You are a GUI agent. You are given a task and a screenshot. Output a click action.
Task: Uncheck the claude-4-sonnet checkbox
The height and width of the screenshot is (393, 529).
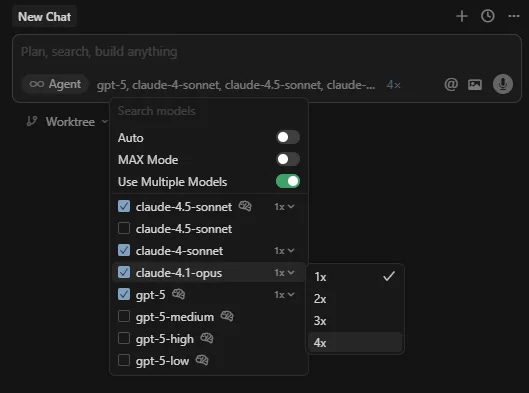(124, 250)
